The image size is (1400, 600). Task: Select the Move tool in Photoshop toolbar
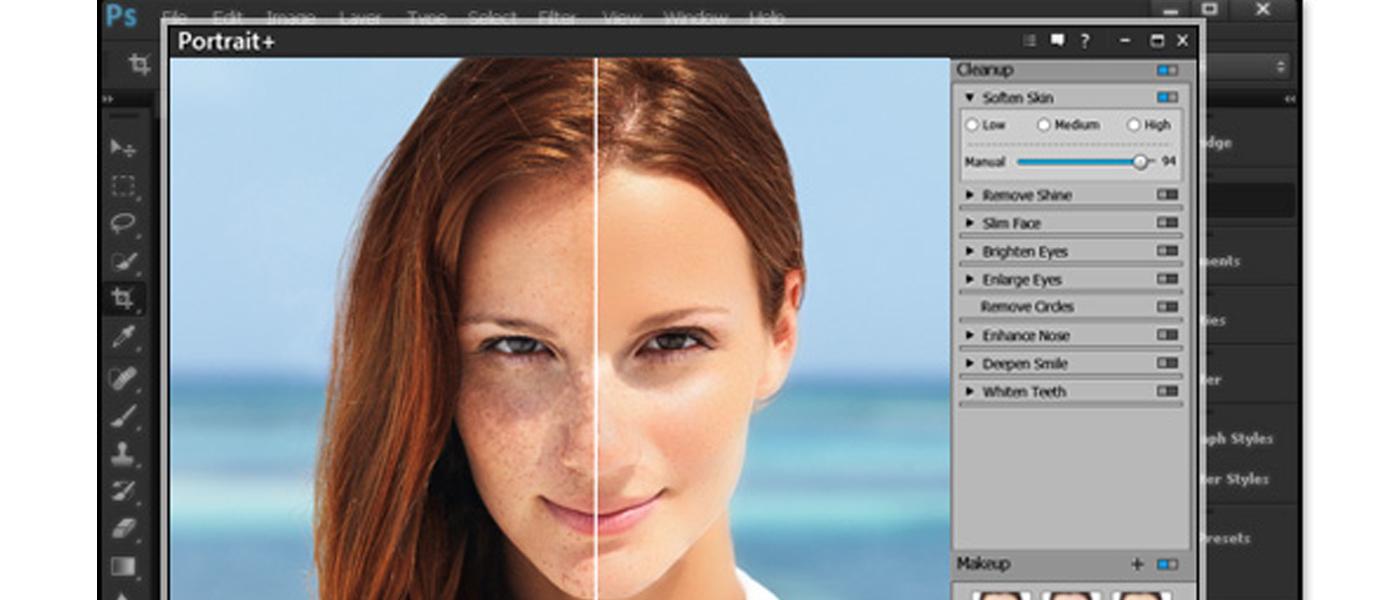tap(124, 148)
